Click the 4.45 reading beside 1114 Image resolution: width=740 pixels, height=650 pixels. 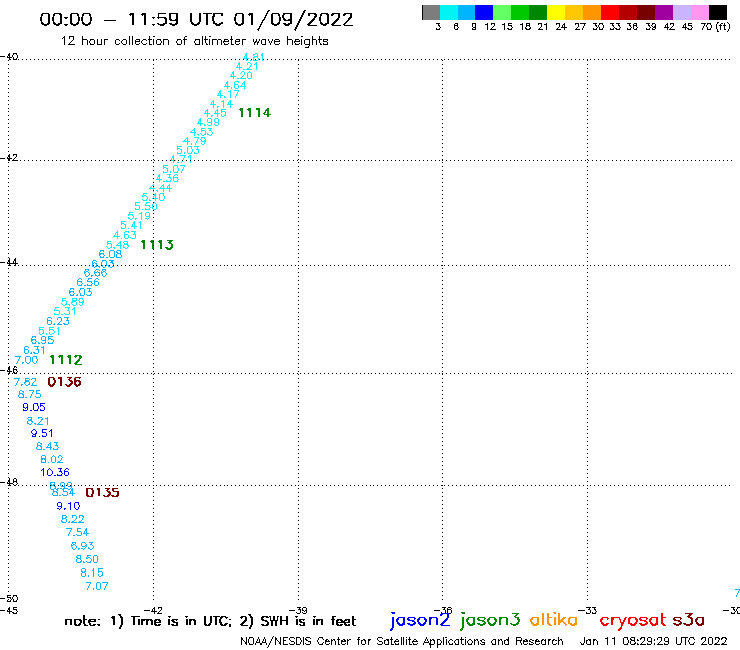[x=215, y=113]
